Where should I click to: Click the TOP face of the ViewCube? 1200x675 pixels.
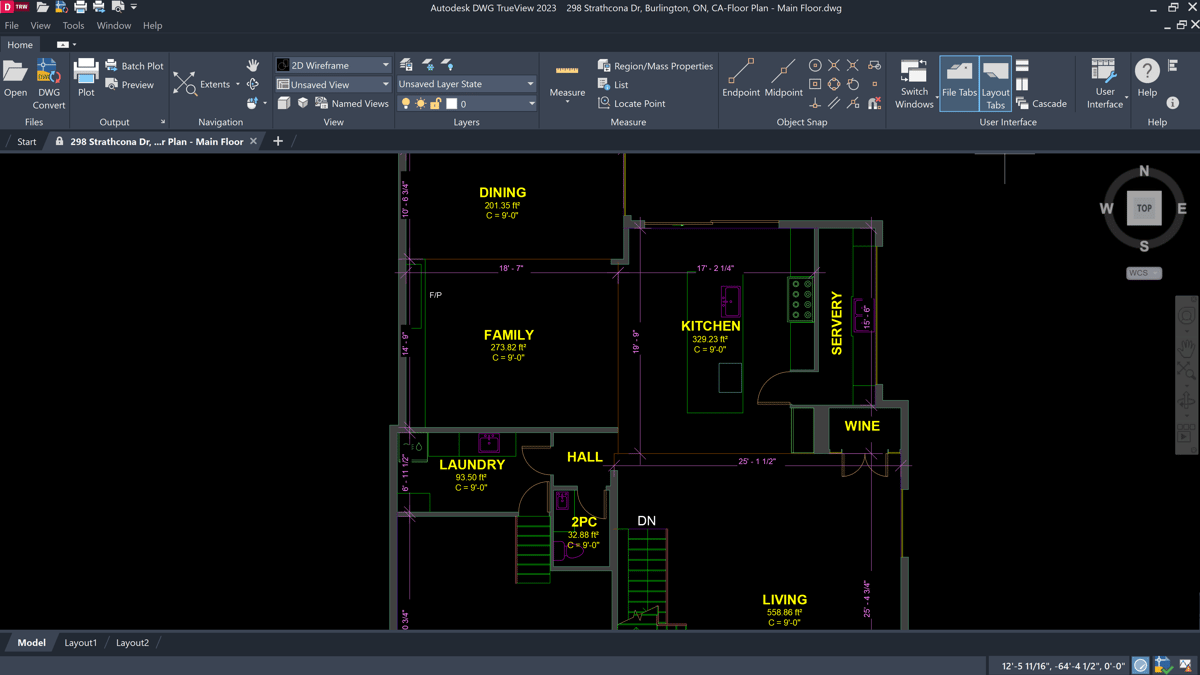pyautogui.click(x=1144, y=209)
